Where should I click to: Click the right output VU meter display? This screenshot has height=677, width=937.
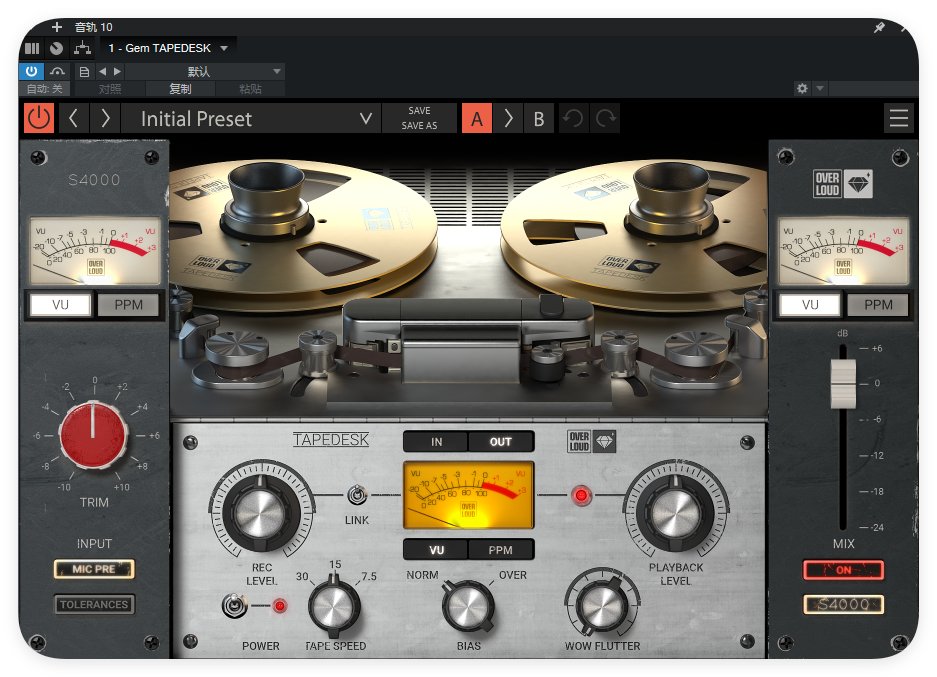point(843,250)
